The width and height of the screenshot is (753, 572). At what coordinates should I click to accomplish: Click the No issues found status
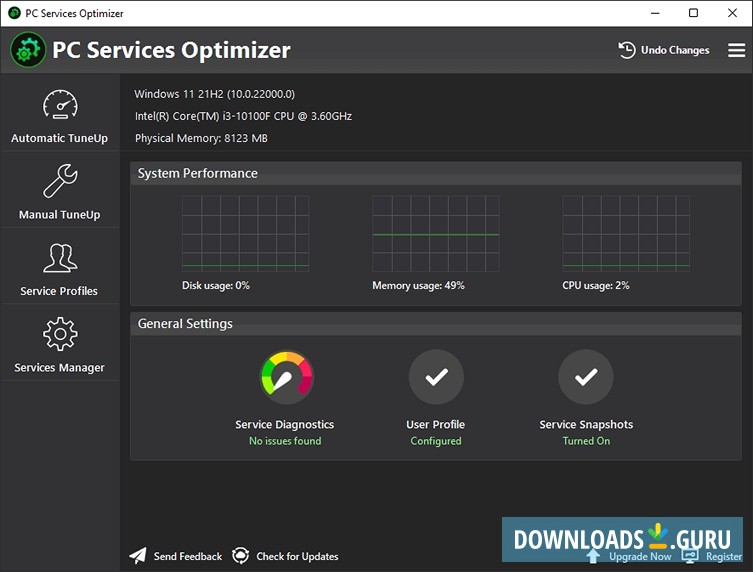click(285, 441)
